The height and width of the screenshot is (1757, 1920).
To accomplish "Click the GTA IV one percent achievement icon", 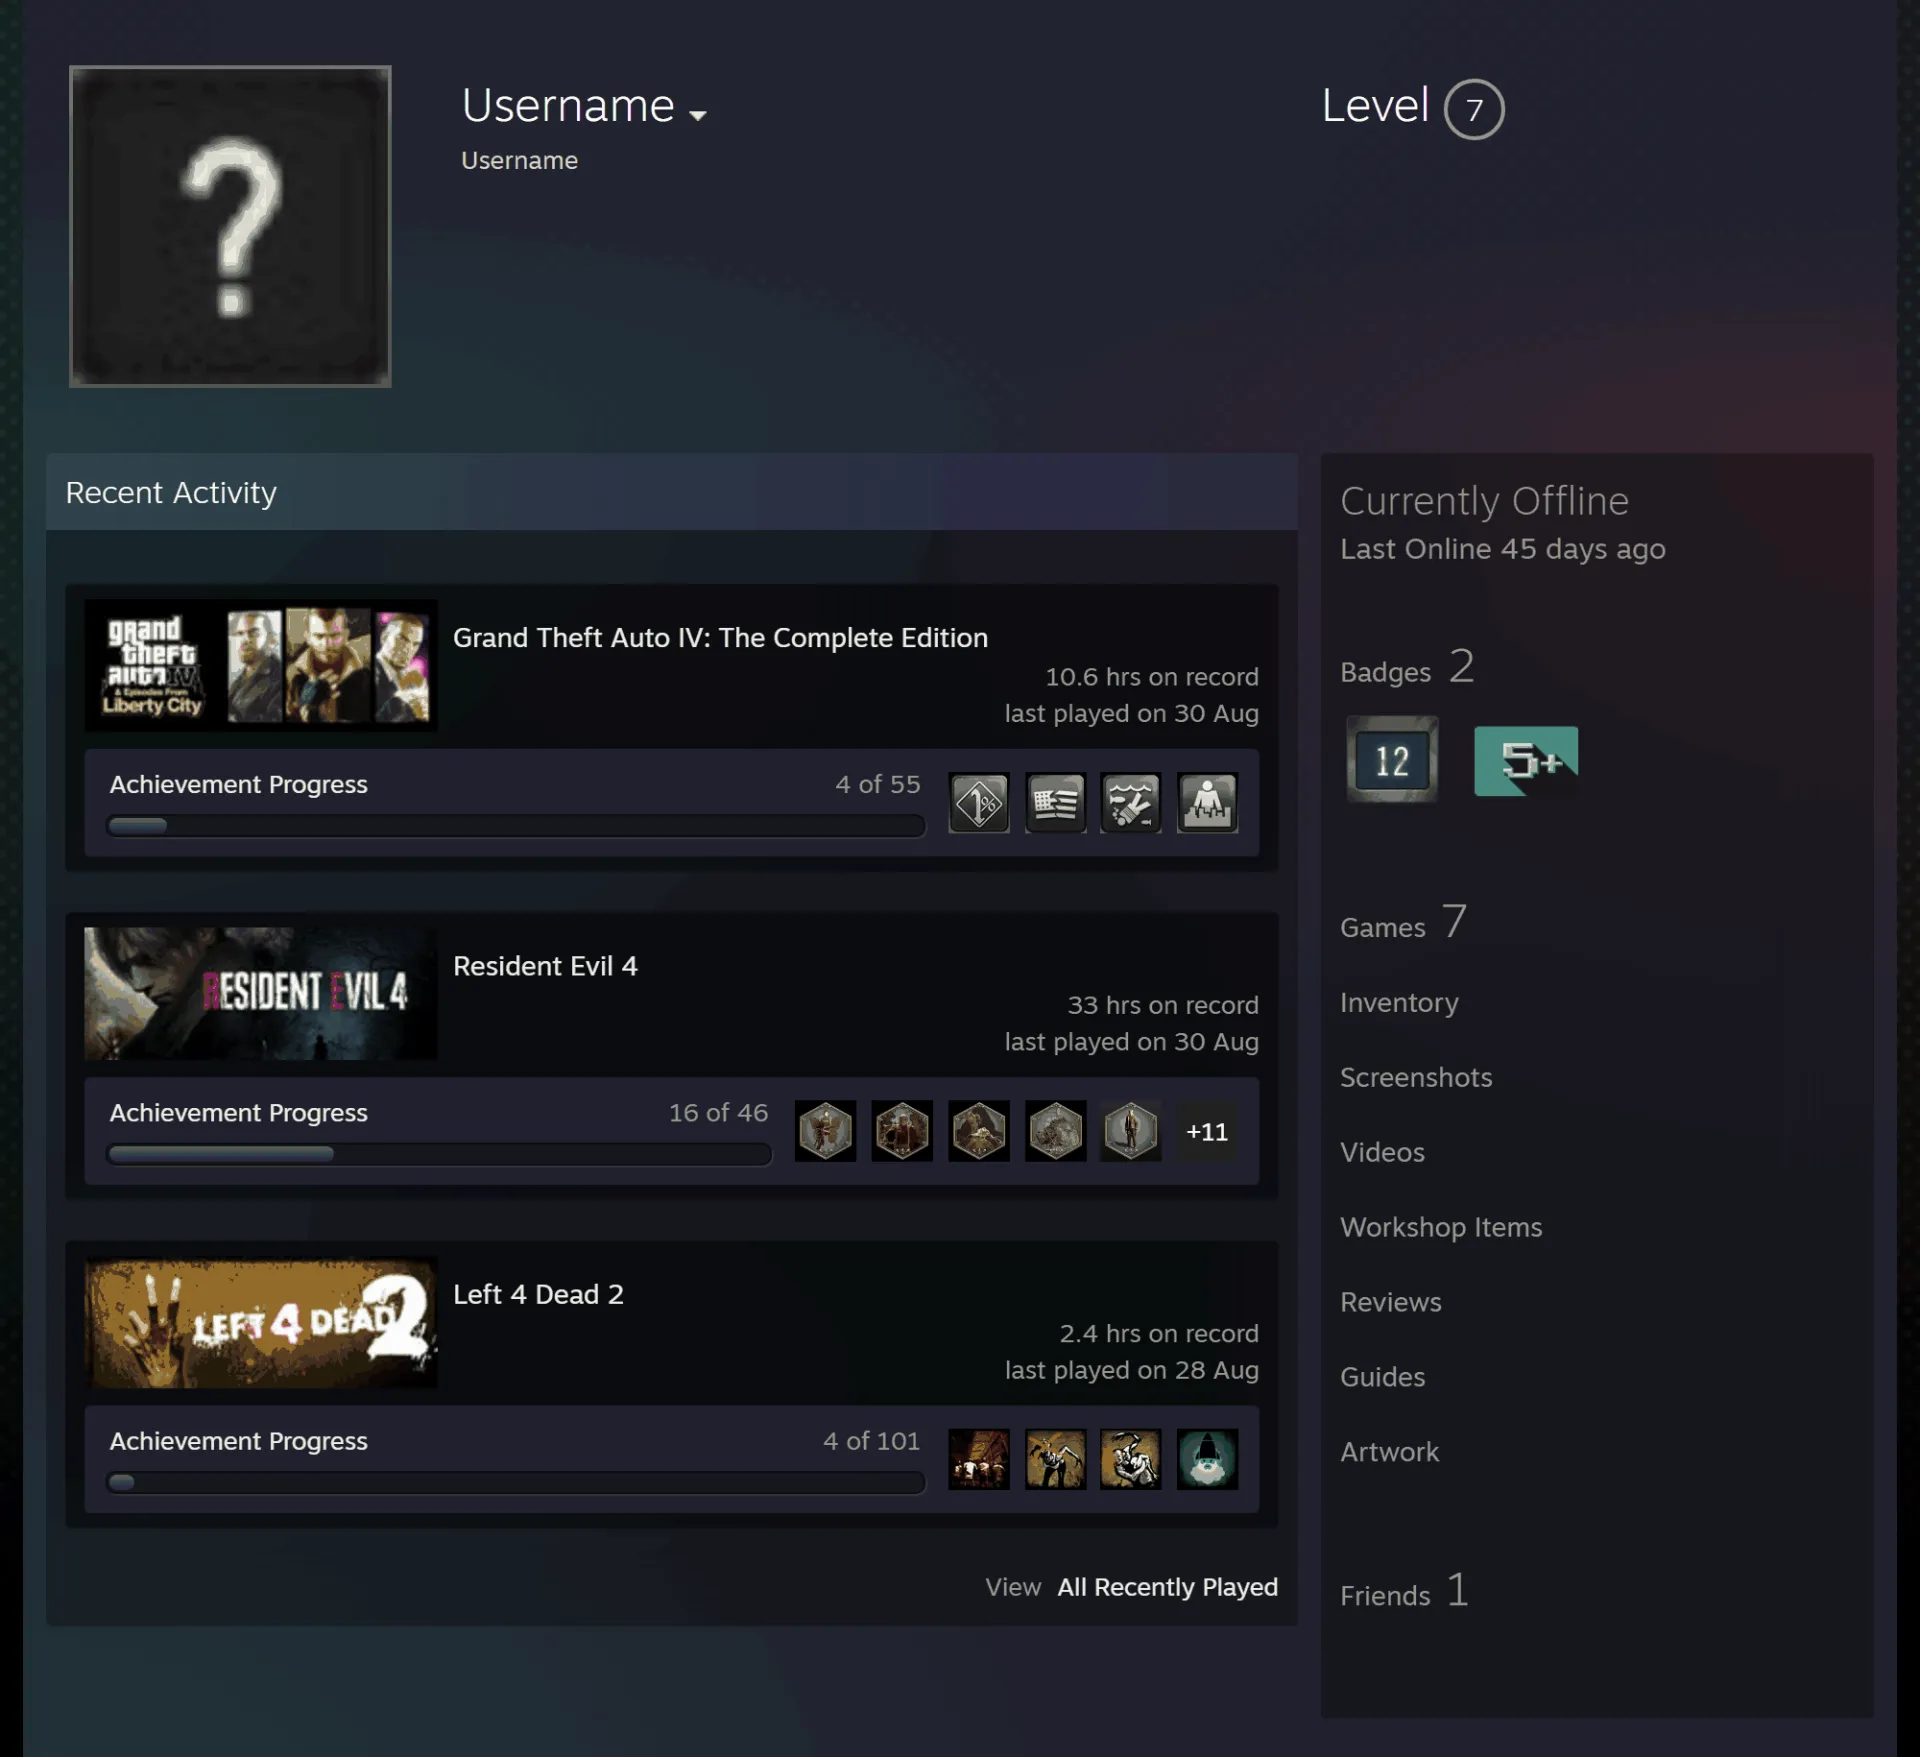I will pos(978,802).
